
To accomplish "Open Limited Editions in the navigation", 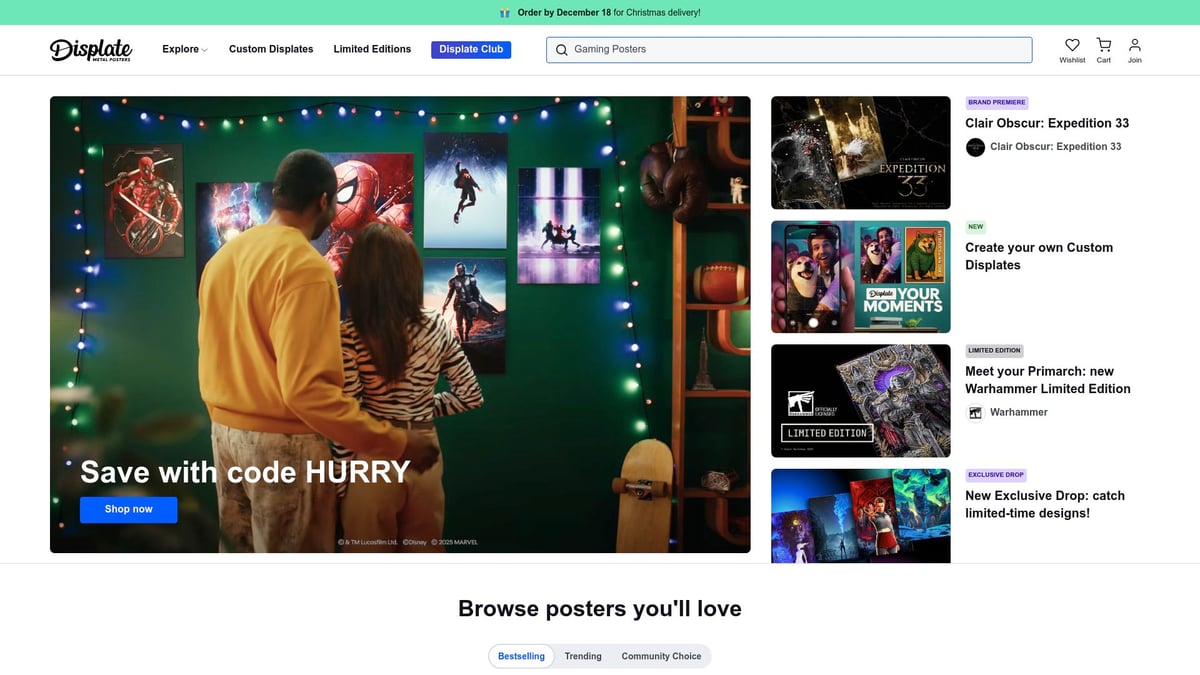I will pyautogui.click(x=372, y=49).
